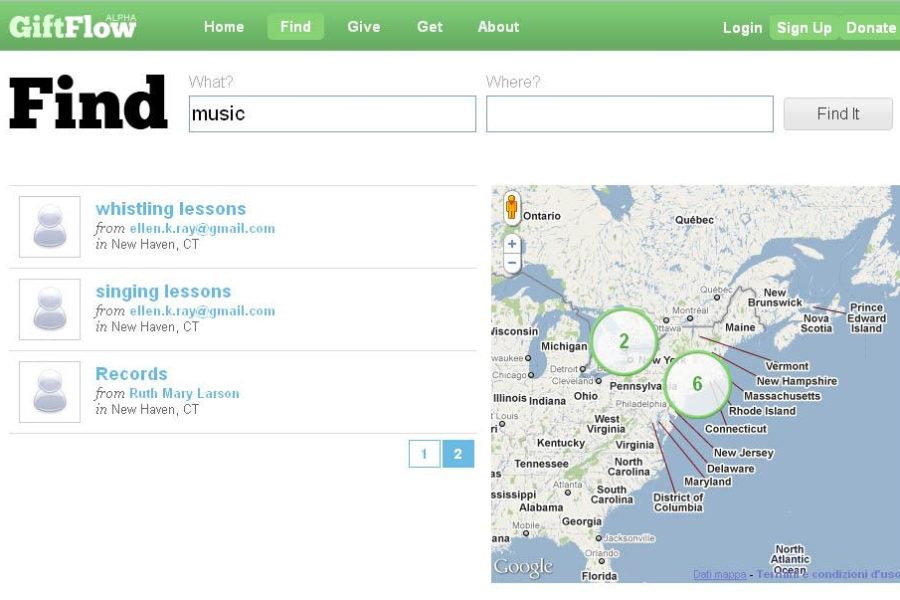The image size is (900, 600).
Task: Click avatar beside singing lessons listing
Action: tap(50, 310)
